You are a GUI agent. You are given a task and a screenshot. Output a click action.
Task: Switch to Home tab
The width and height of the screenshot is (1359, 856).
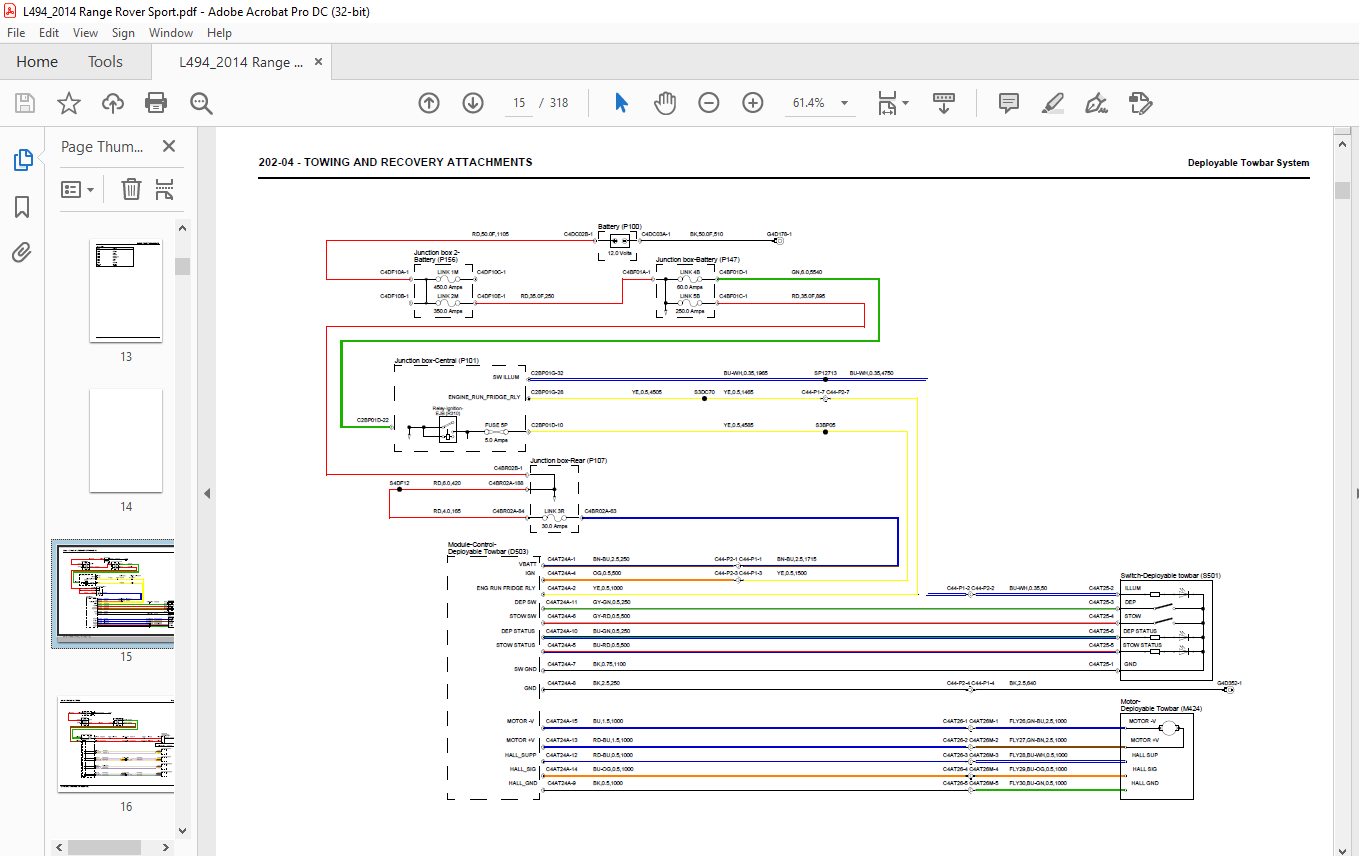(37, 62)
